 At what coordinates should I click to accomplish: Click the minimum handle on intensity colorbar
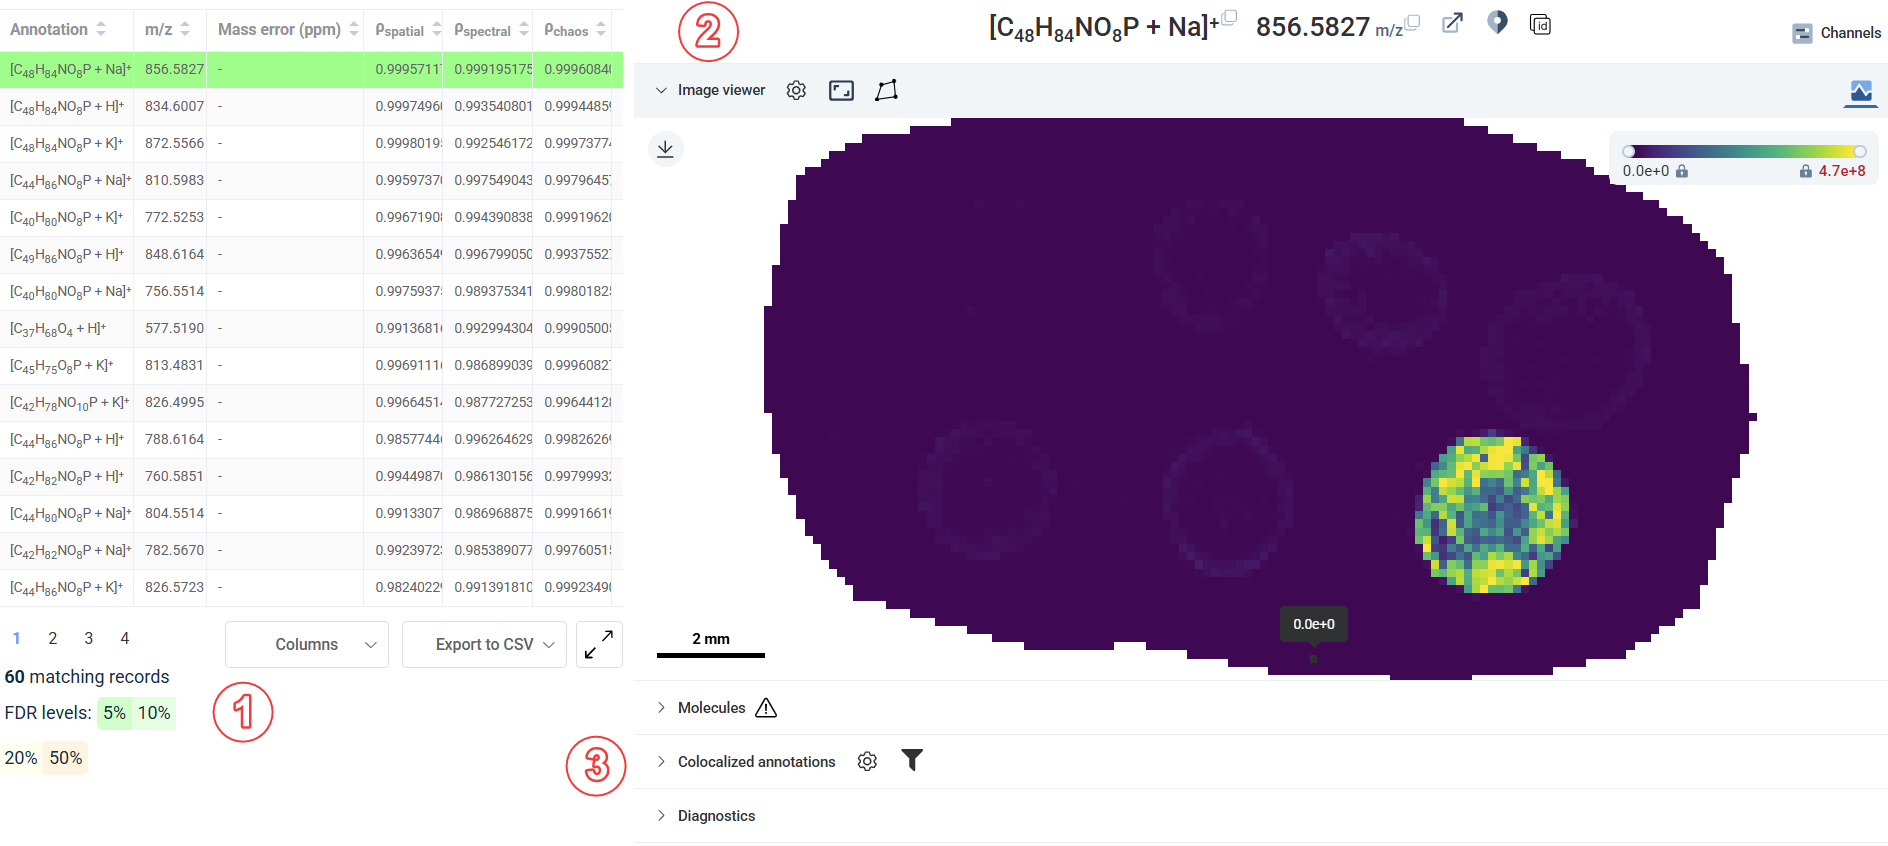1629,152
